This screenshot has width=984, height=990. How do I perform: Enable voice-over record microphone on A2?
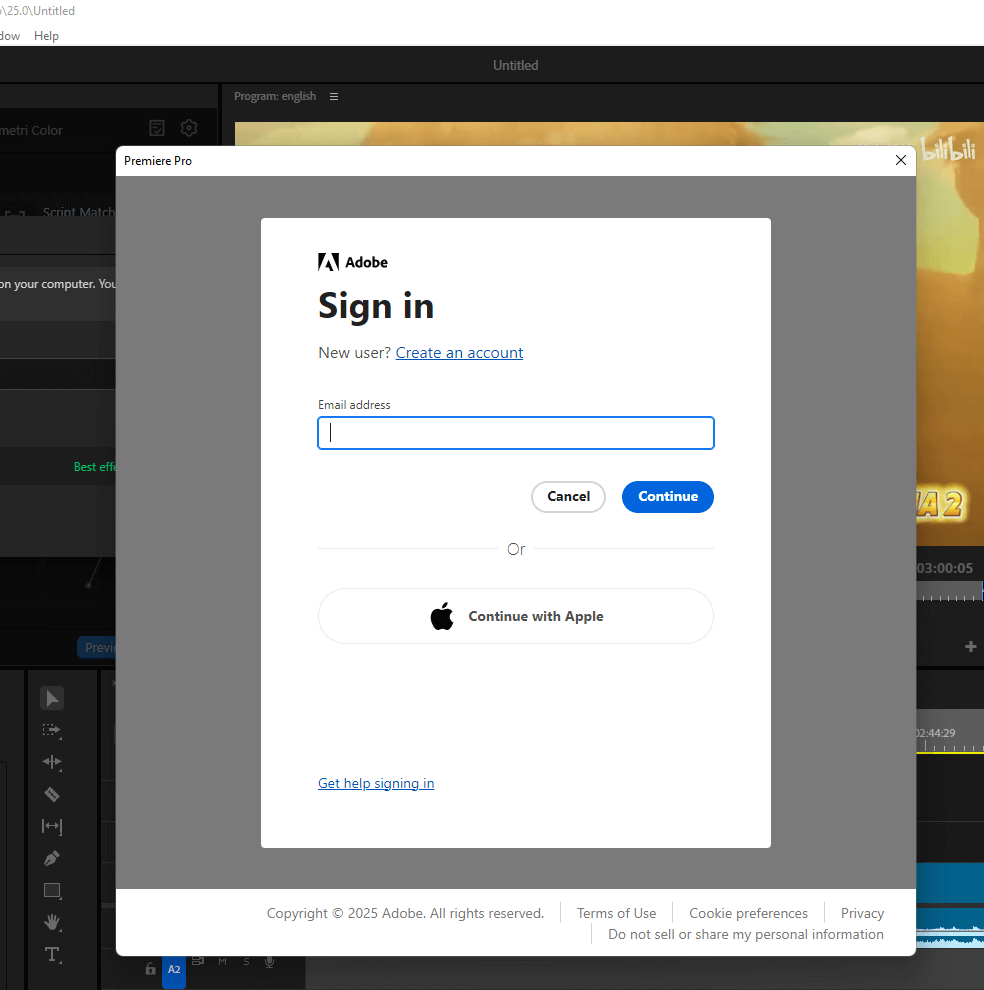(269, 962)
